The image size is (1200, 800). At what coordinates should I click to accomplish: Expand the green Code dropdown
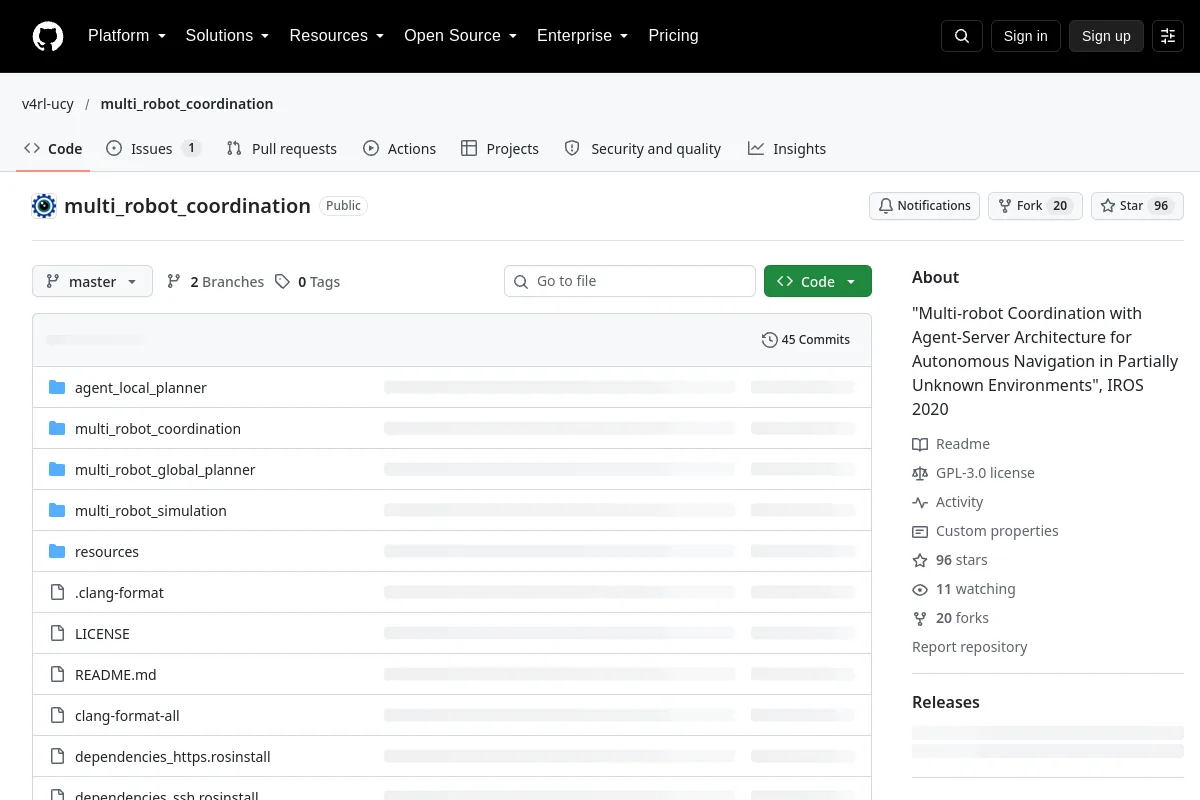tap(818, 281)
